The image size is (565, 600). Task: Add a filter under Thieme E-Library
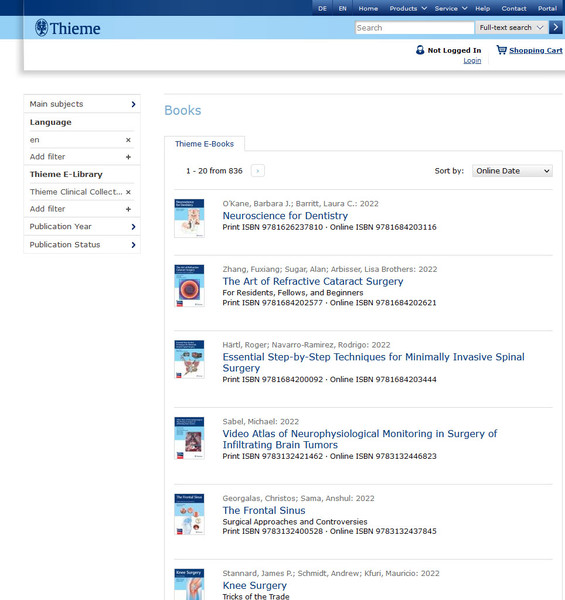[82, 209]
